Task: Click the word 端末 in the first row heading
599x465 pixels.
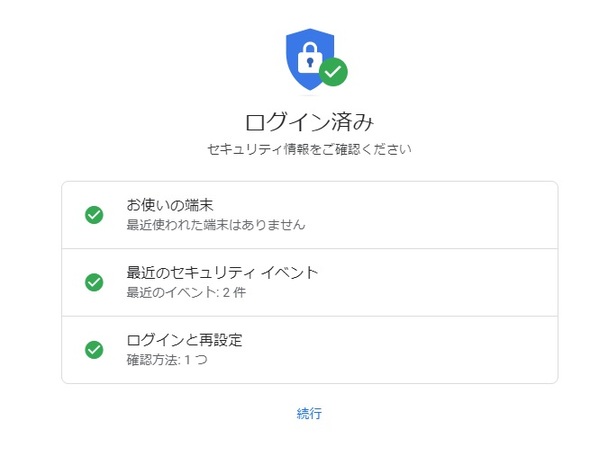Action: (x=199, y=205)
